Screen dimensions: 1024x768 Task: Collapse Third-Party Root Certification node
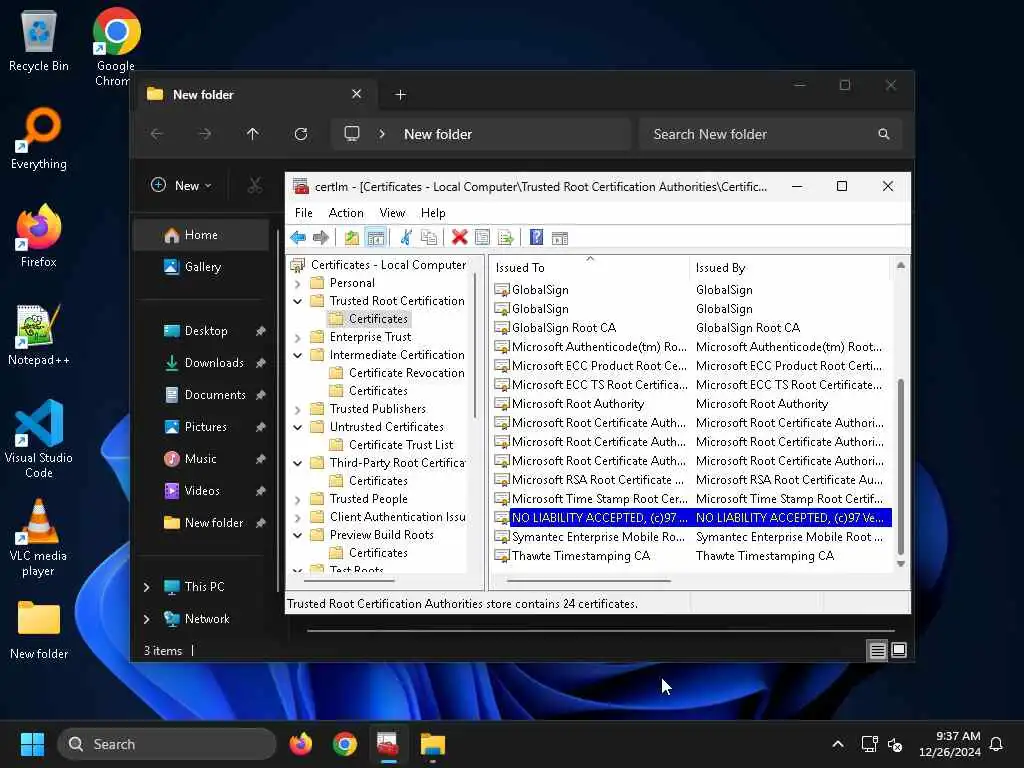point(298,463)
